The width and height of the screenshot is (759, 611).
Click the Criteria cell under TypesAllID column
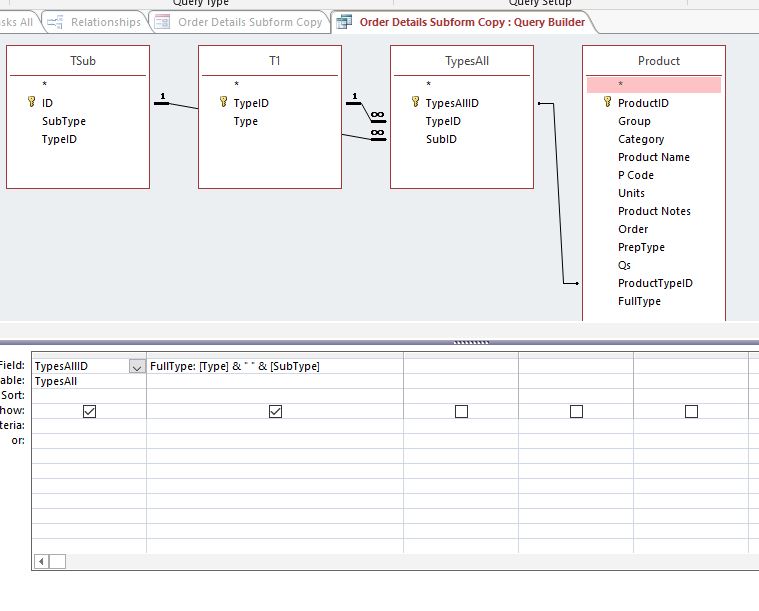click(x=89, y=426)
